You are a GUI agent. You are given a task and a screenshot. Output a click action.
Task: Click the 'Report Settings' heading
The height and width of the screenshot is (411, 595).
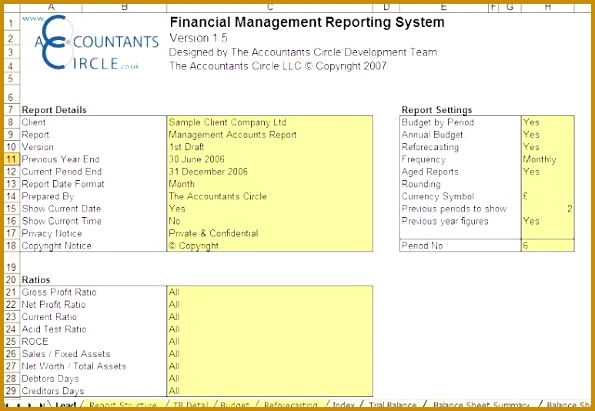click(437, 110)
